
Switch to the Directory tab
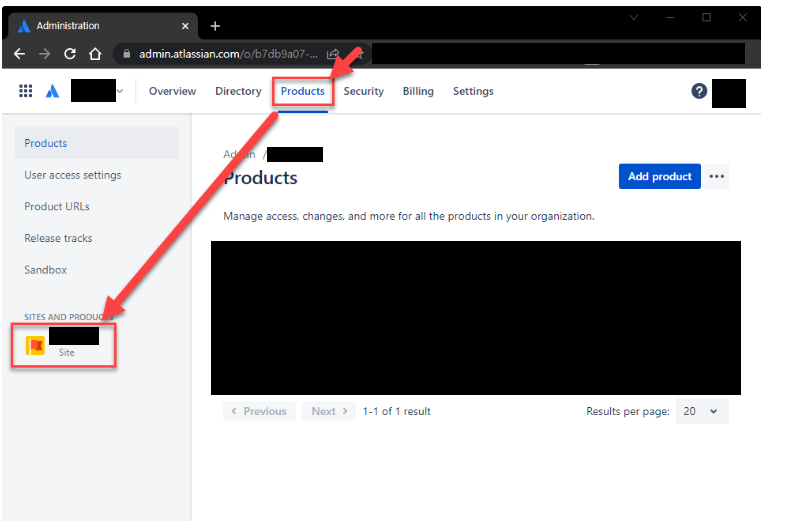(x=238, y=91)
